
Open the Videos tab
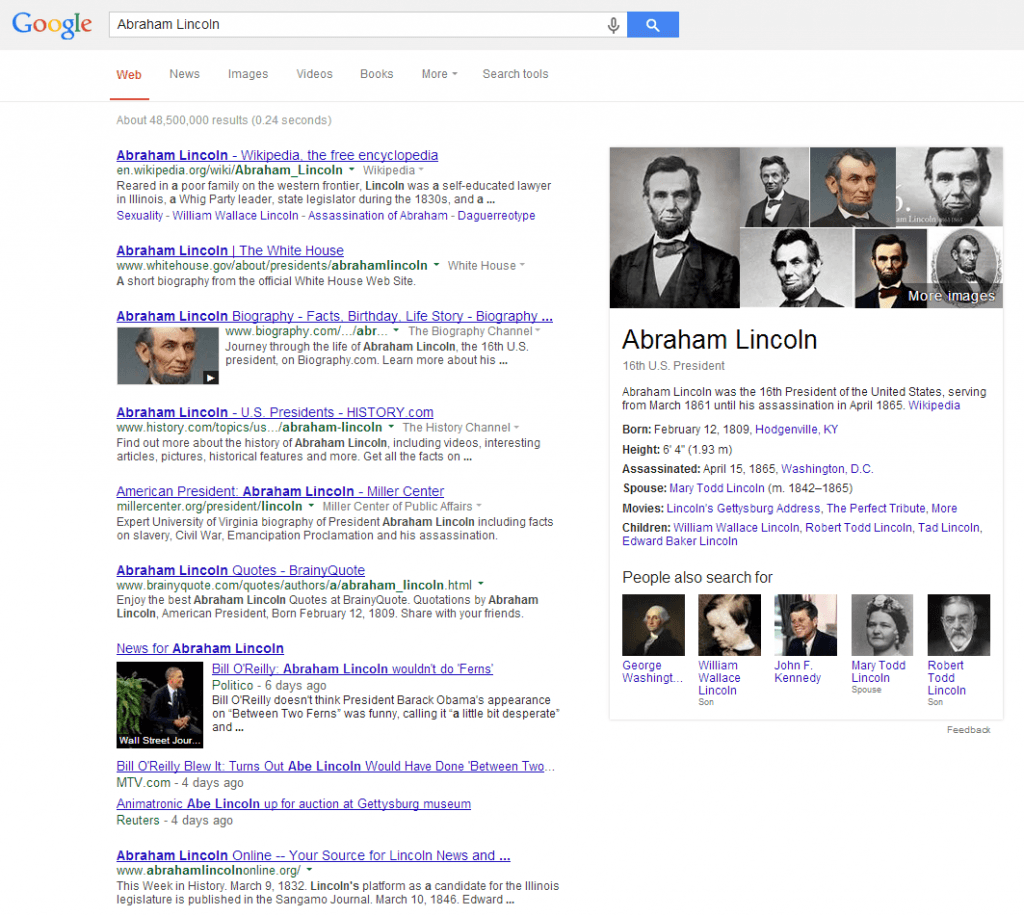coord(314,74)
